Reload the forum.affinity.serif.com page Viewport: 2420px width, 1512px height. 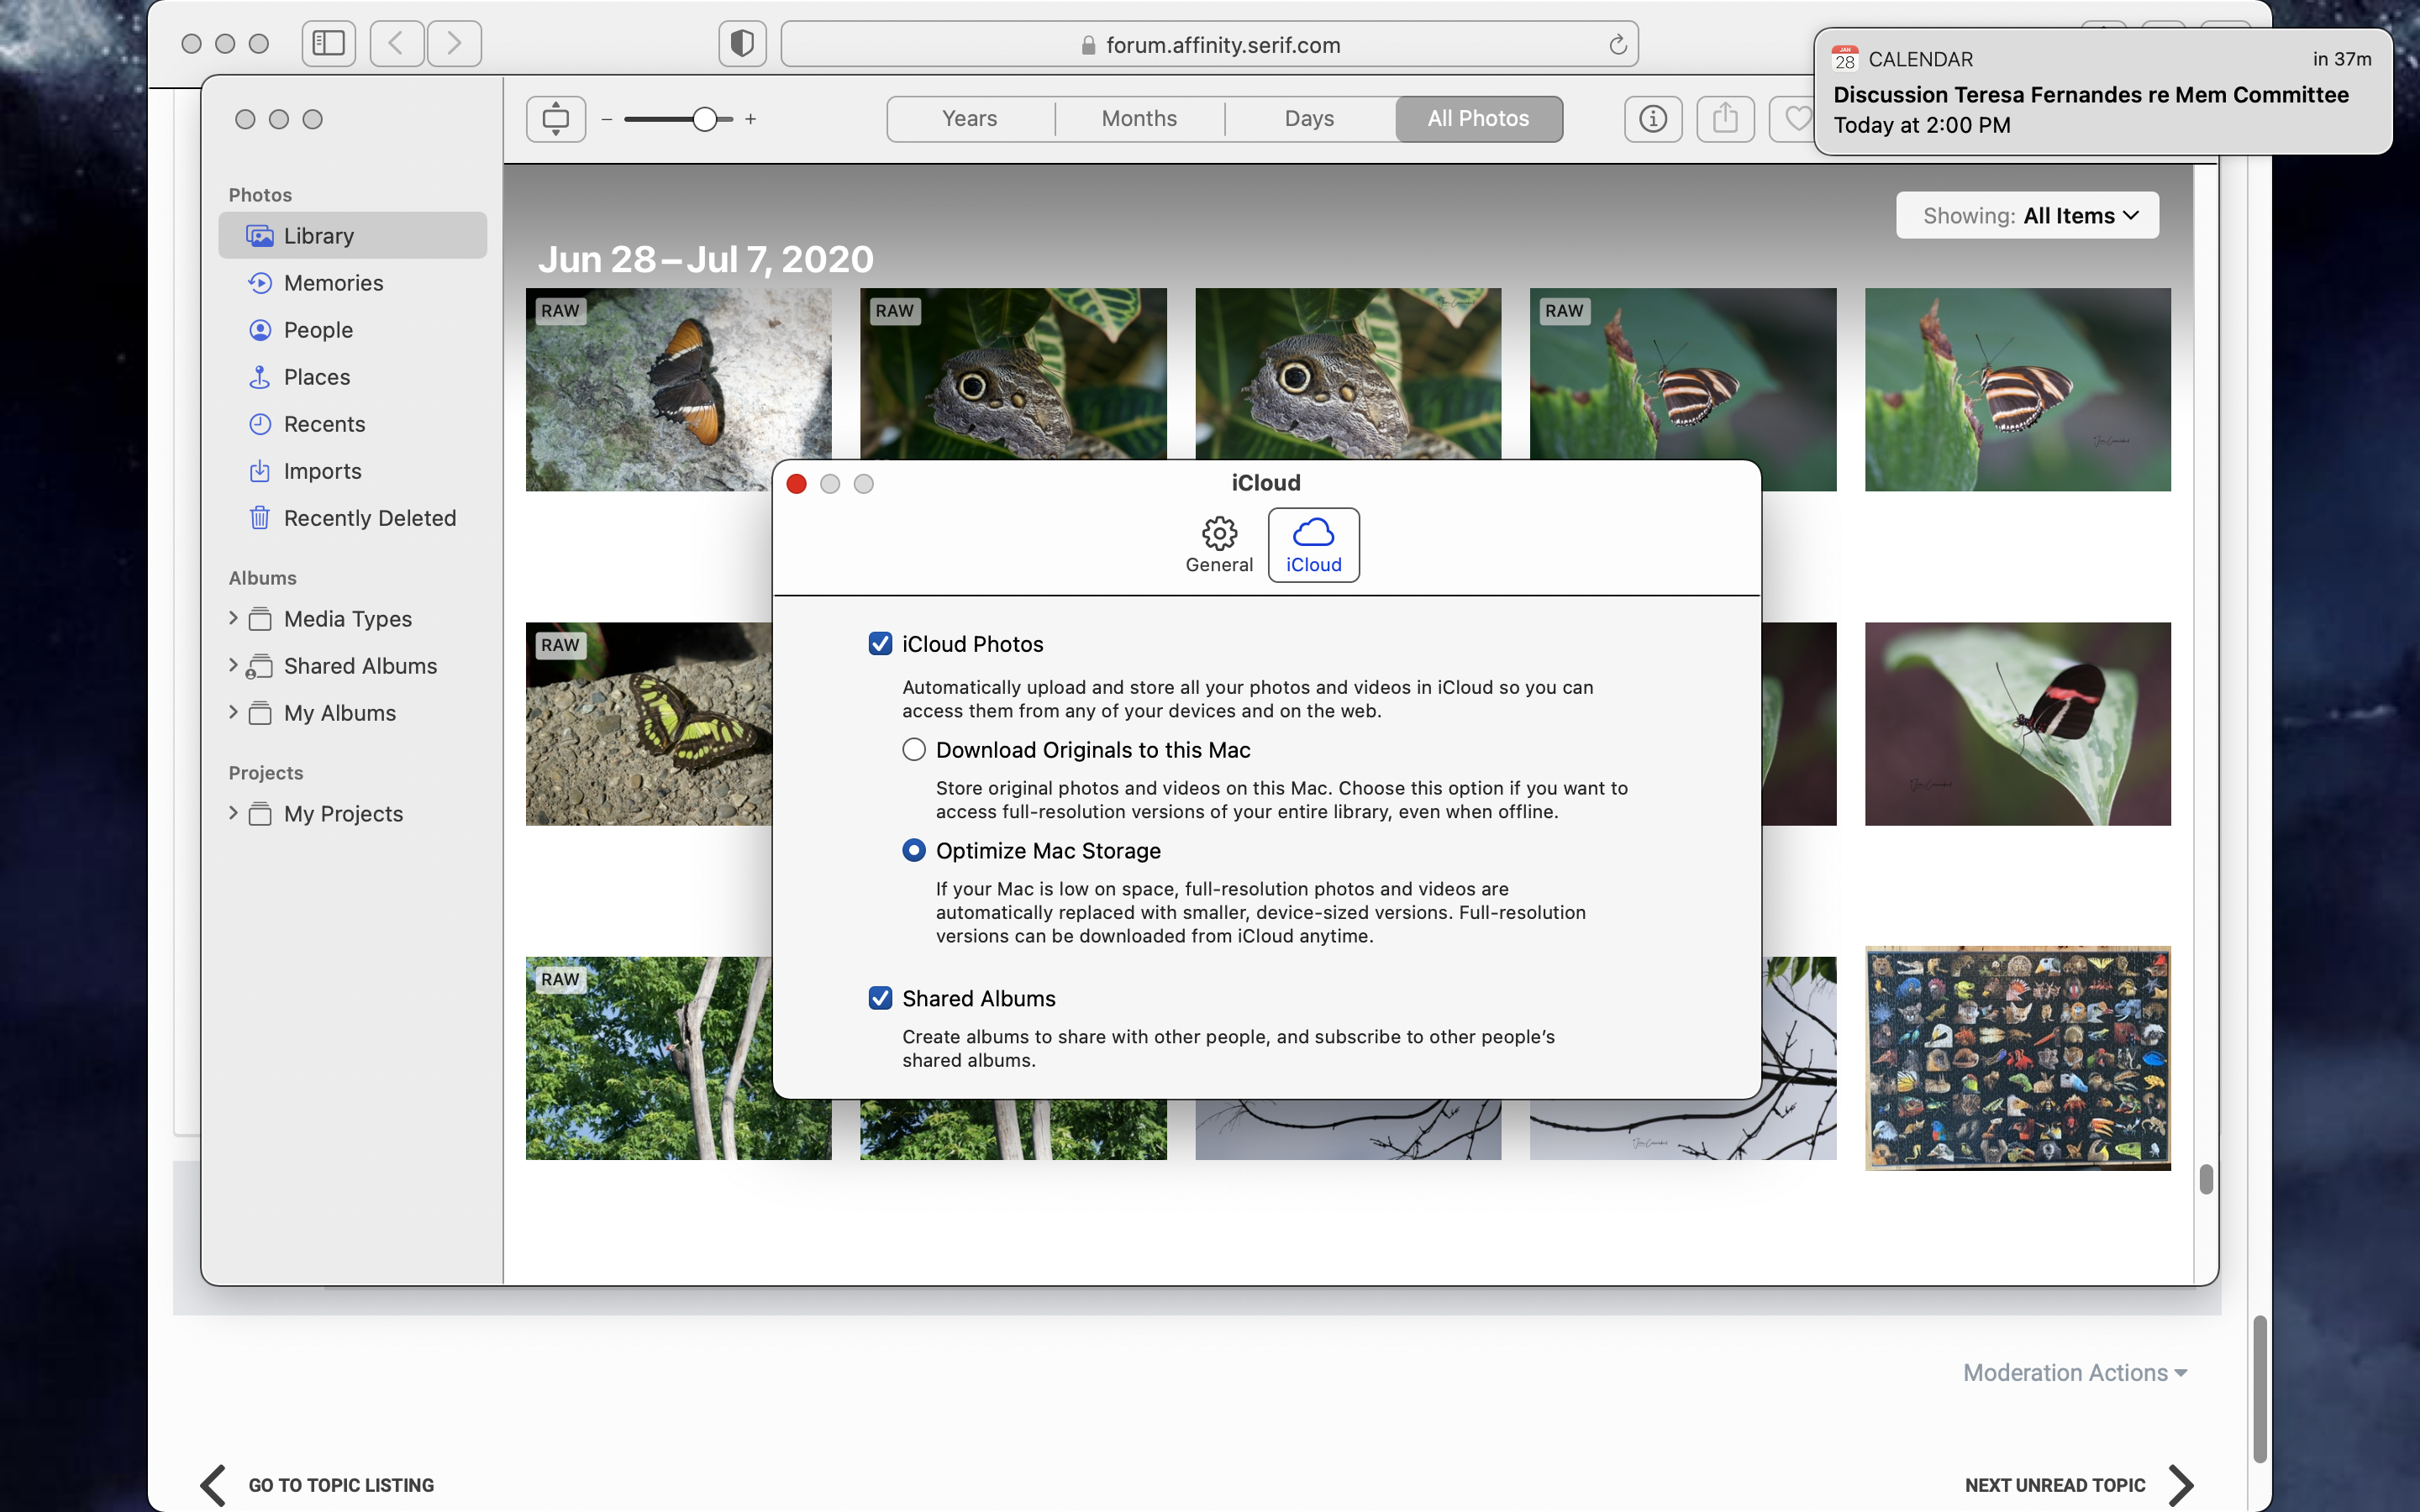point(1617,45)
